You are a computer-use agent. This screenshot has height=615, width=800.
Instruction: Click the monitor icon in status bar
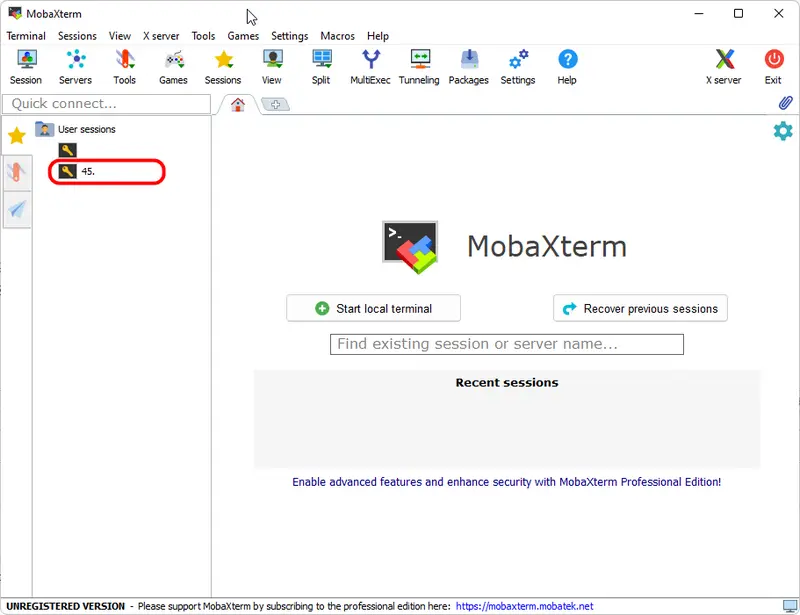tap(790, 606)
